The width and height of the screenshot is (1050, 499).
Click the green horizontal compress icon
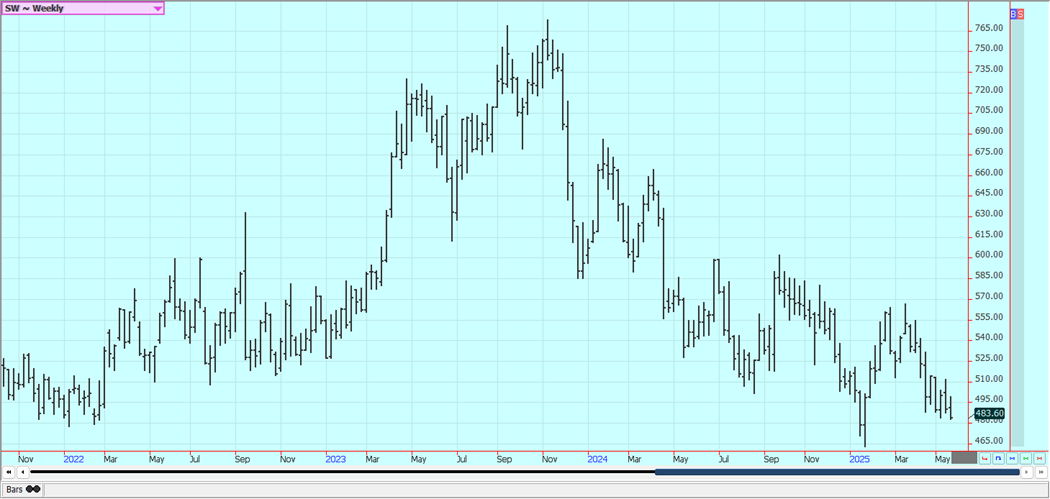(x=1026, y=459)
